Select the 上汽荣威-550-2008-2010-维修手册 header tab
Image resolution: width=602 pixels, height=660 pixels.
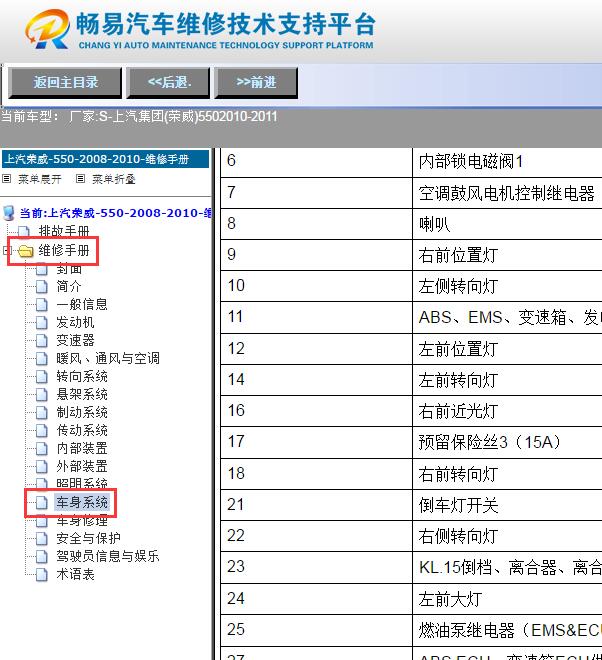click(x=105, y=159)
